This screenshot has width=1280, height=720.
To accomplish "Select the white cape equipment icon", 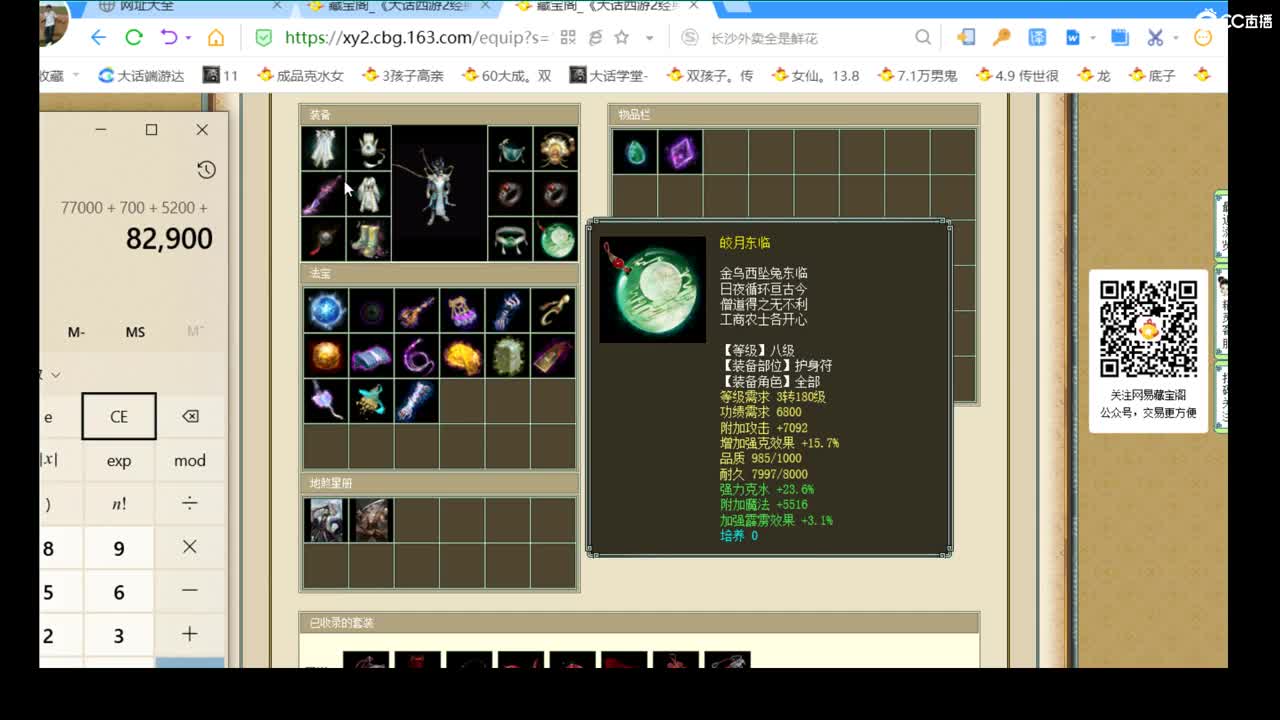I will tap(324, 149).
